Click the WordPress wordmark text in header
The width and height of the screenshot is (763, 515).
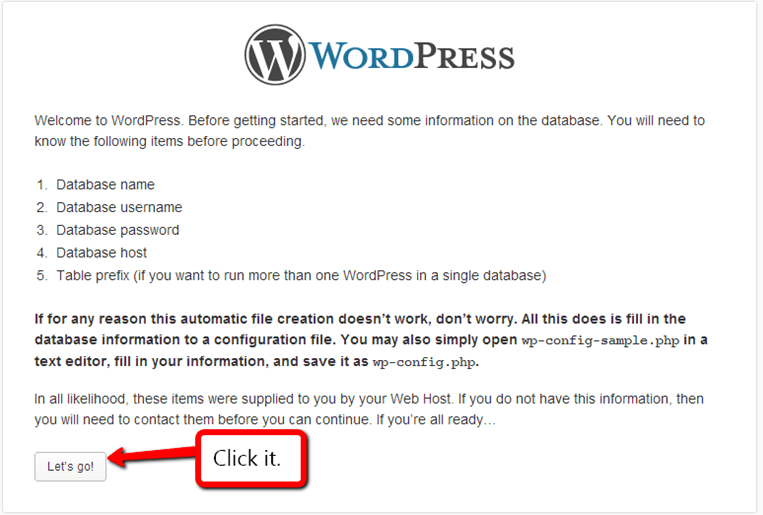(x=412, y=56)
